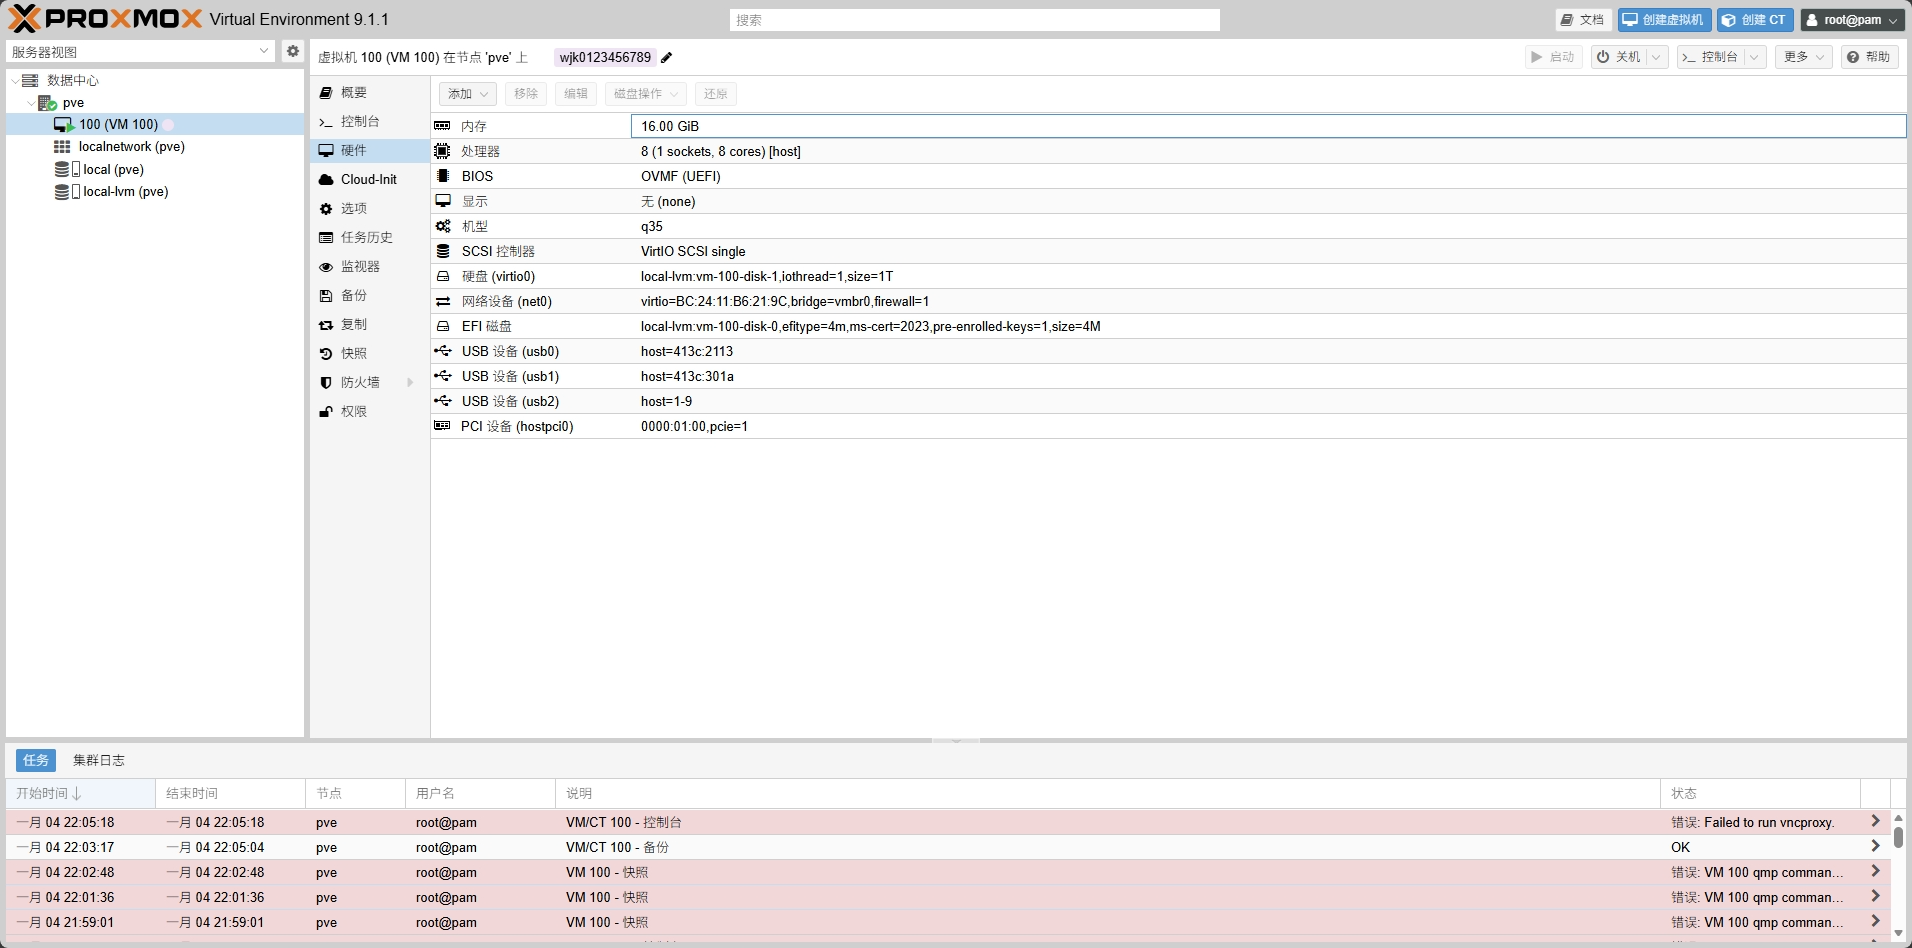Click the pencil icon to edit VM tags

tap(667, 58)
